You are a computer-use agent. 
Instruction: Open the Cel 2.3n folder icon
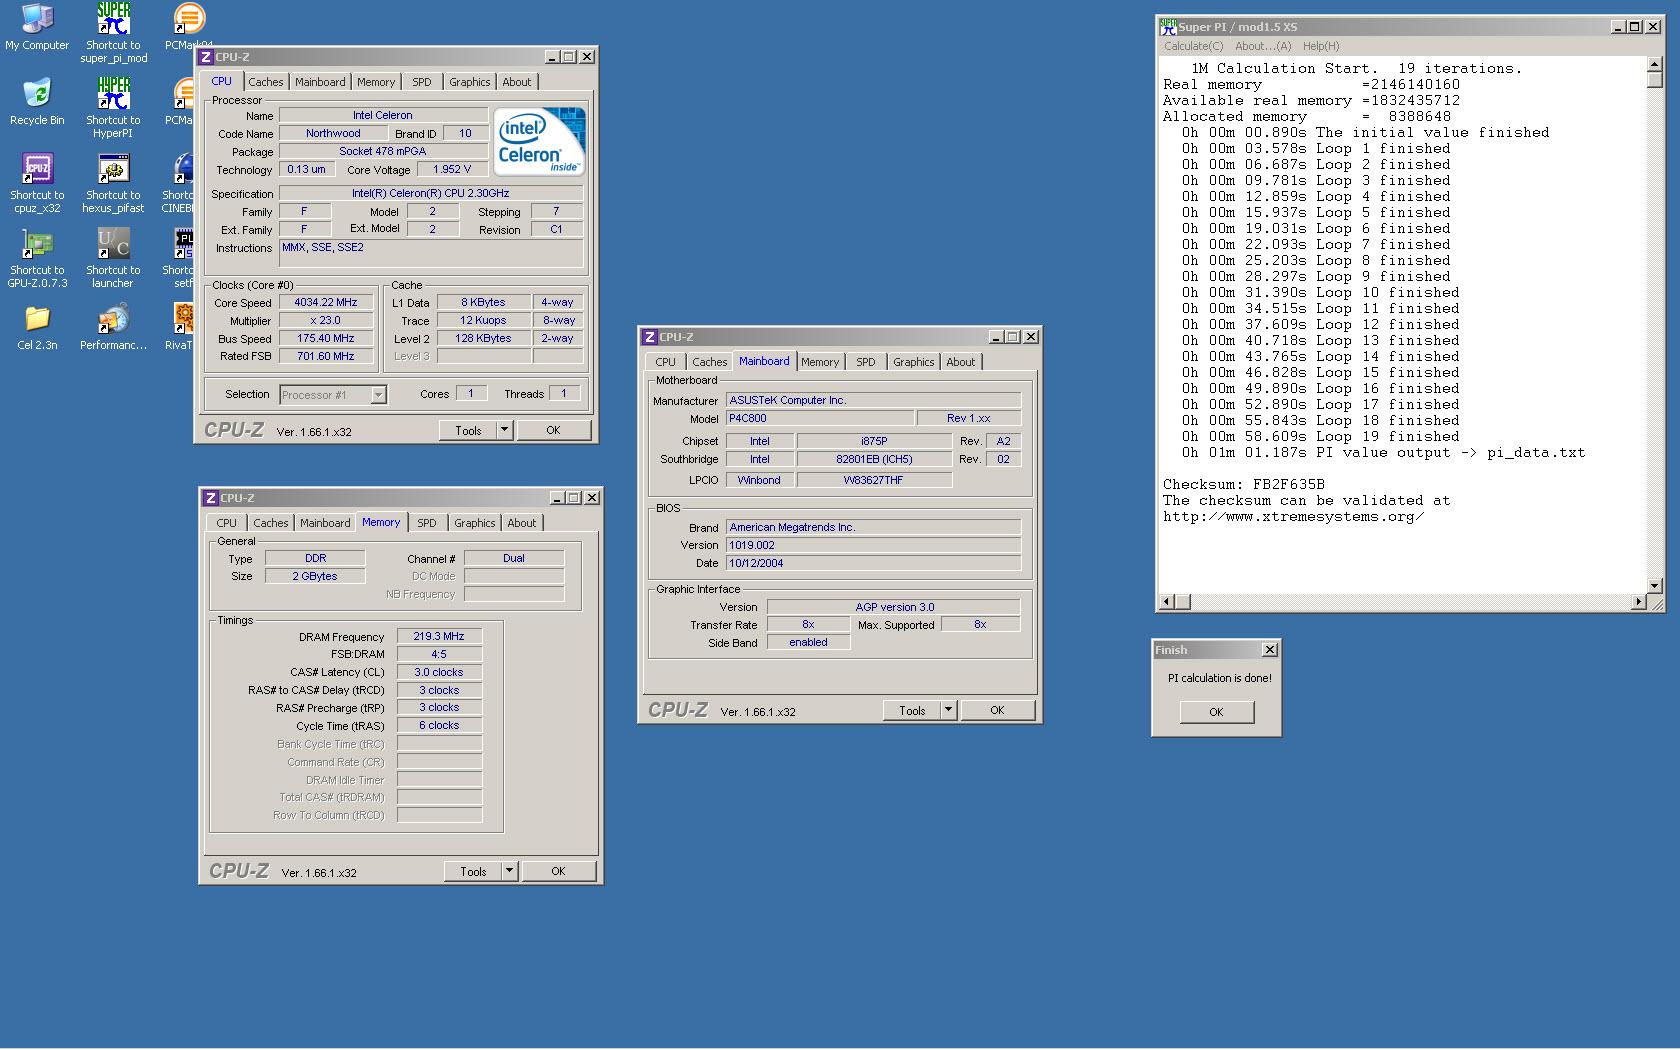37,327
